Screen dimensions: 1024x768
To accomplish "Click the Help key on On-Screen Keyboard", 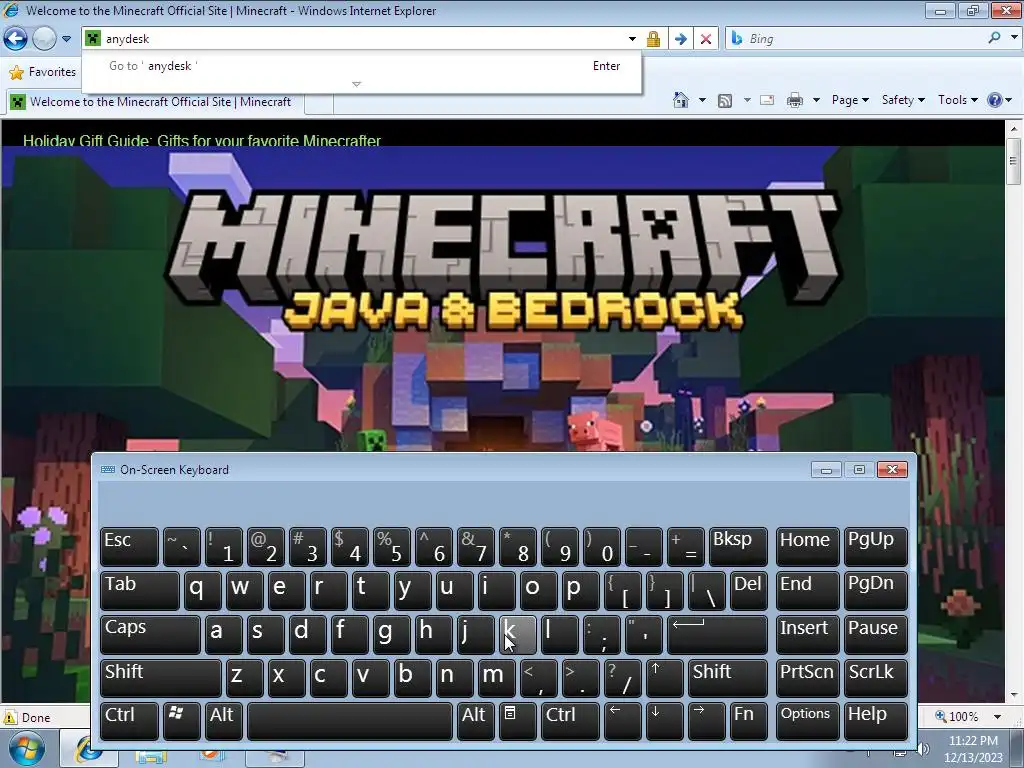I will tap(876, 721).
